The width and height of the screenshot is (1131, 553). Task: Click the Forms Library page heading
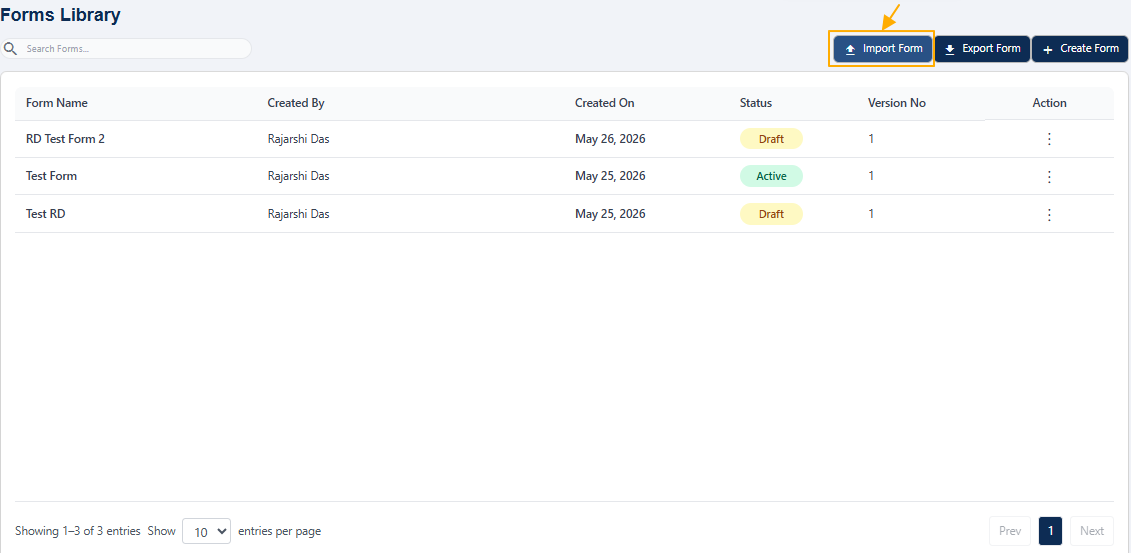click(61, 14)
